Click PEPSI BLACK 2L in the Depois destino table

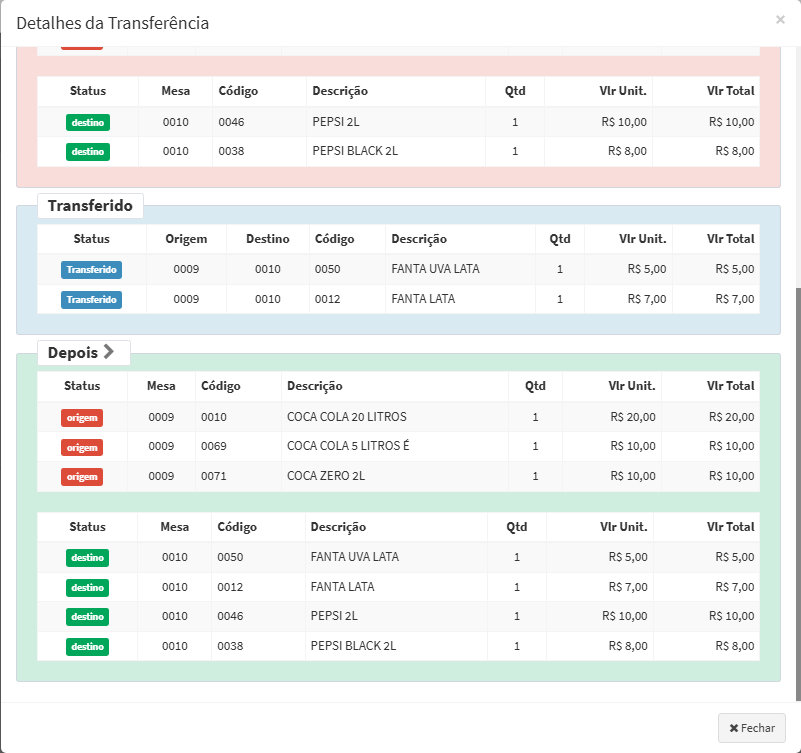tap(353, 646)
